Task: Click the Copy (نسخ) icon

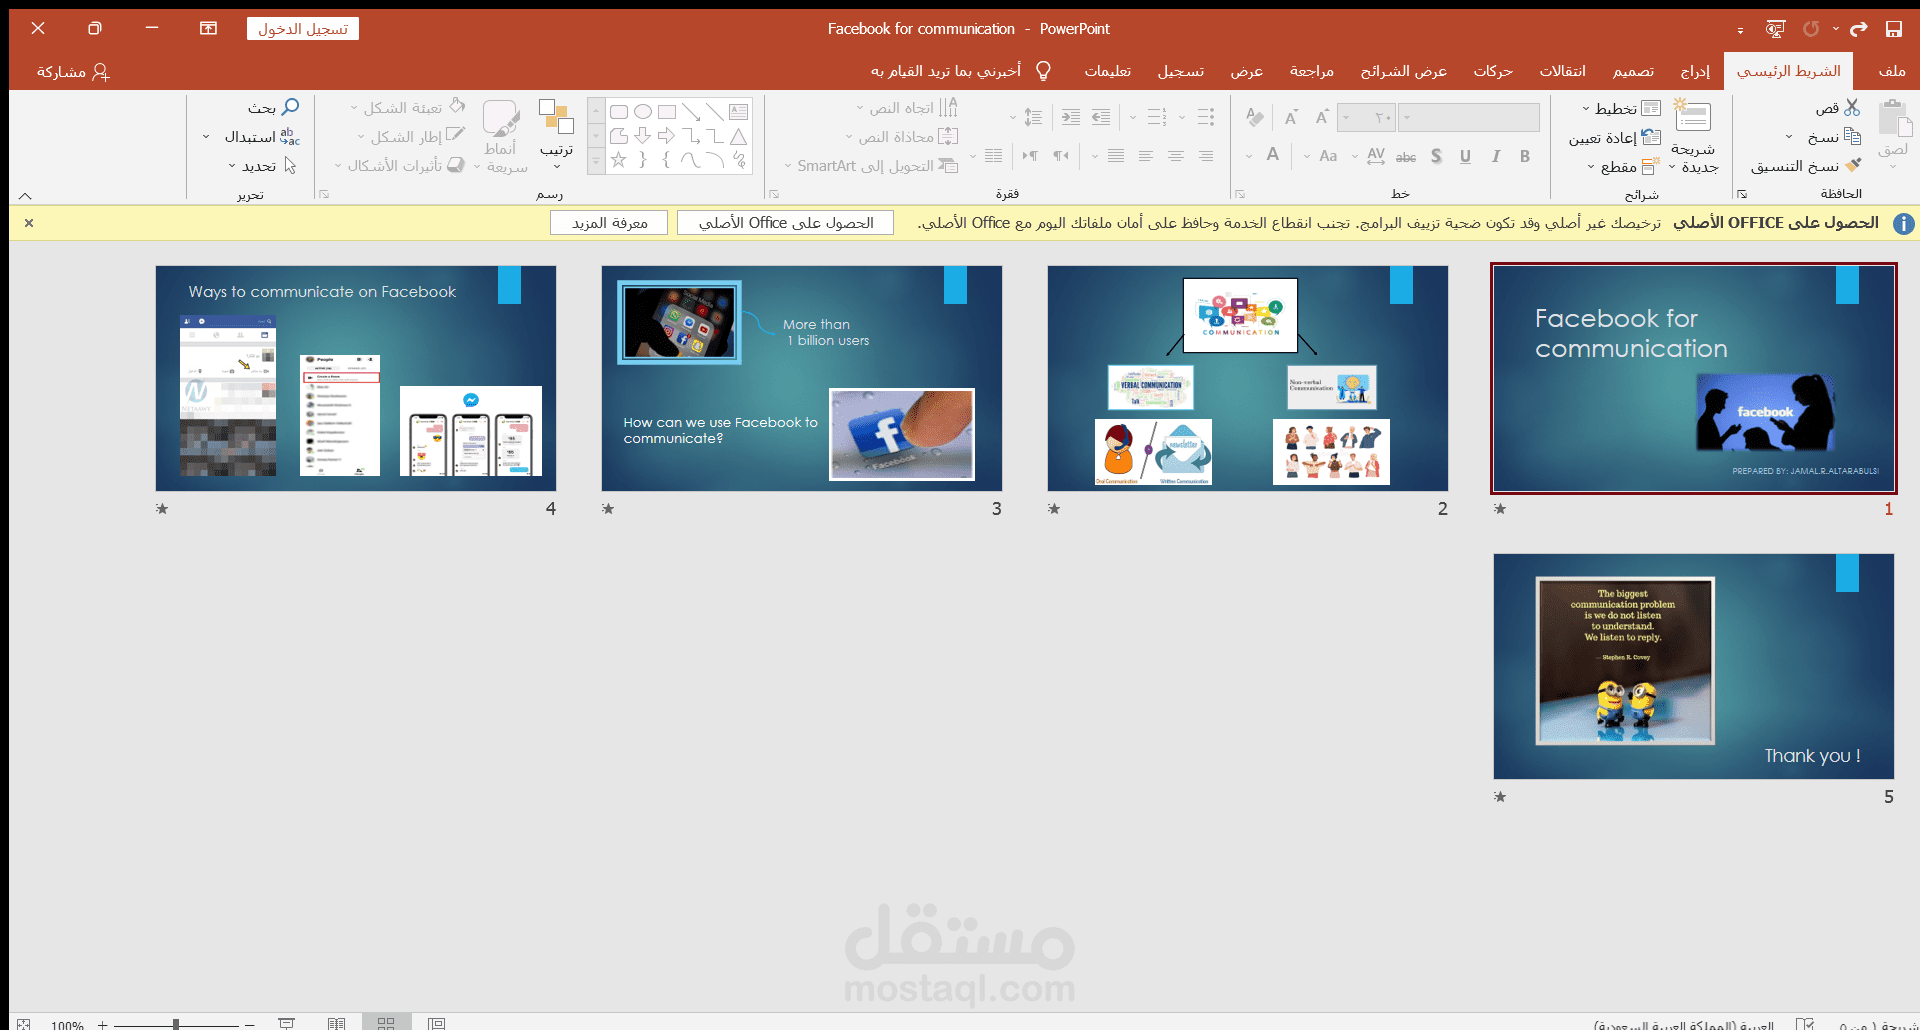Action: (x=1852, y=136)
